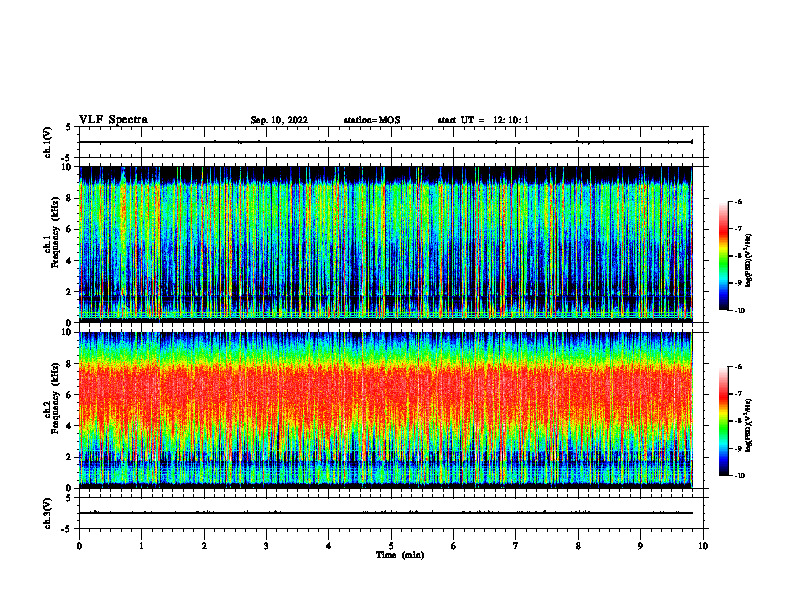
Task: Click the ch.1 colorbar "log(PSD)" label
Action: pyautogui.click(x=749, y=260)
